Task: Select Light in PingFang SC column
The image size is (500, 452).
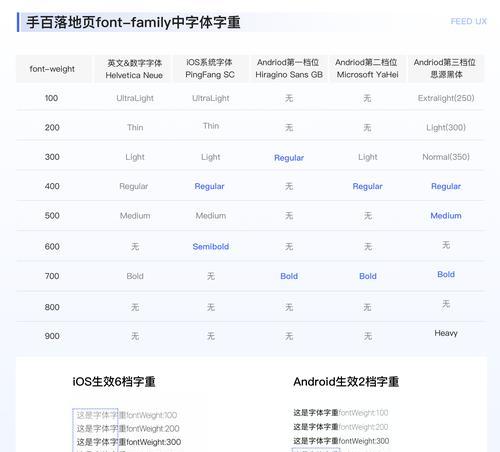Action: click(x=211, y=157)
